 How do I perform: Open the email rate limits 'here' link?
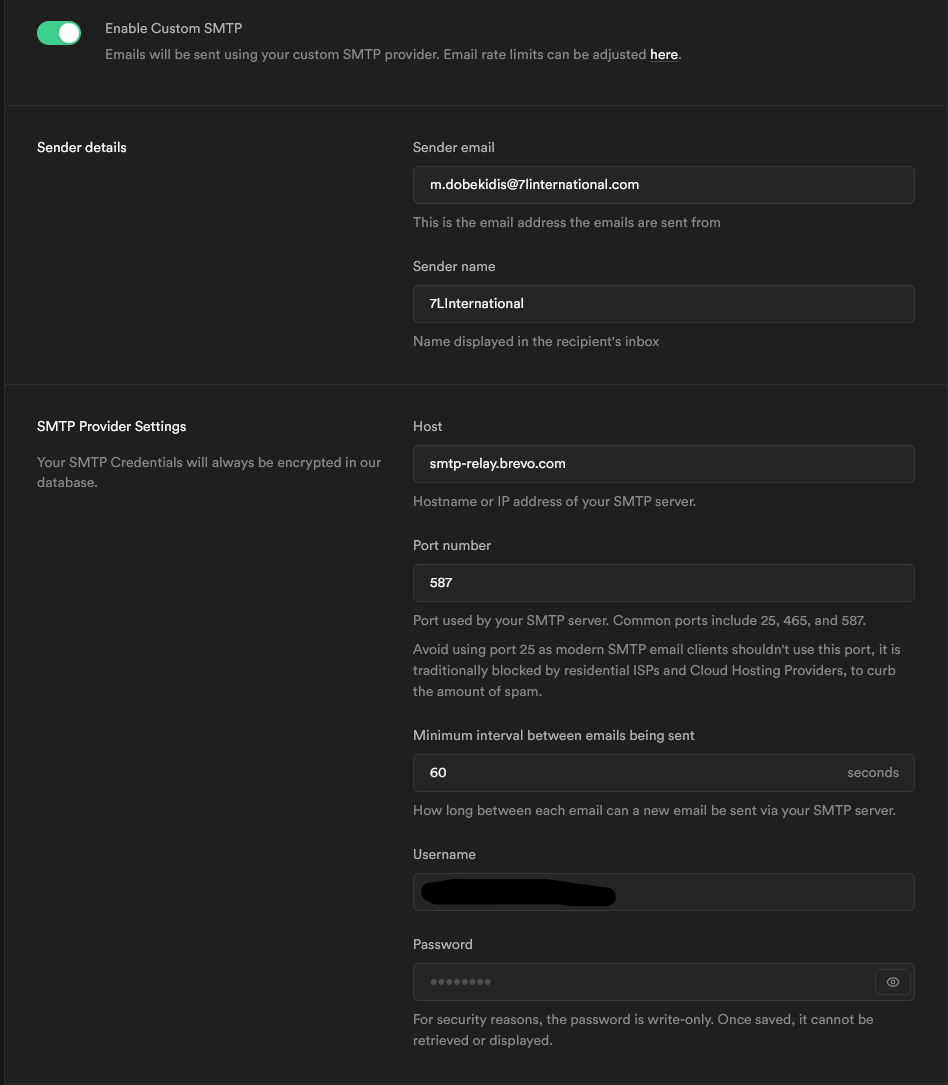[x=664, y=54]
